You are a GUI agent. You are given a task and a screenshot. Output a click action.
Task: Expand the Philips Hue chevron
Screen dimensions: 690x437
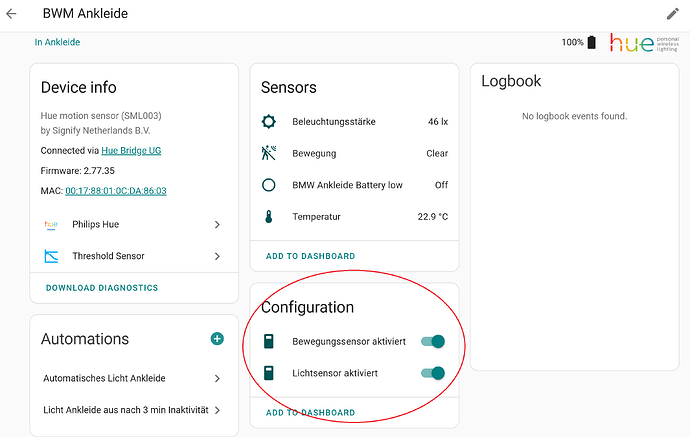click(x=217, y=224)
